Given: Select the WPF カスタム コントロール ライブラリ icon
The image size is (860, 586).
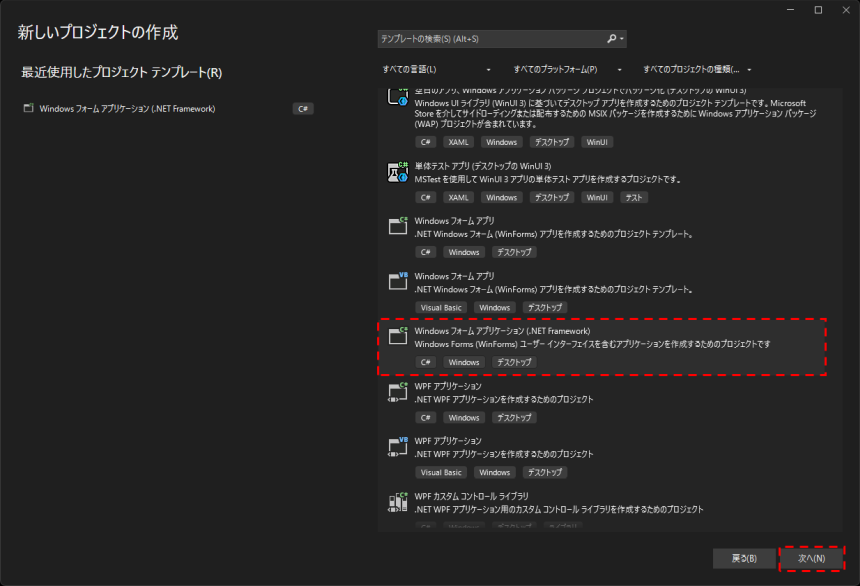Looking at the screenshot, I should (x=398, y=502).
